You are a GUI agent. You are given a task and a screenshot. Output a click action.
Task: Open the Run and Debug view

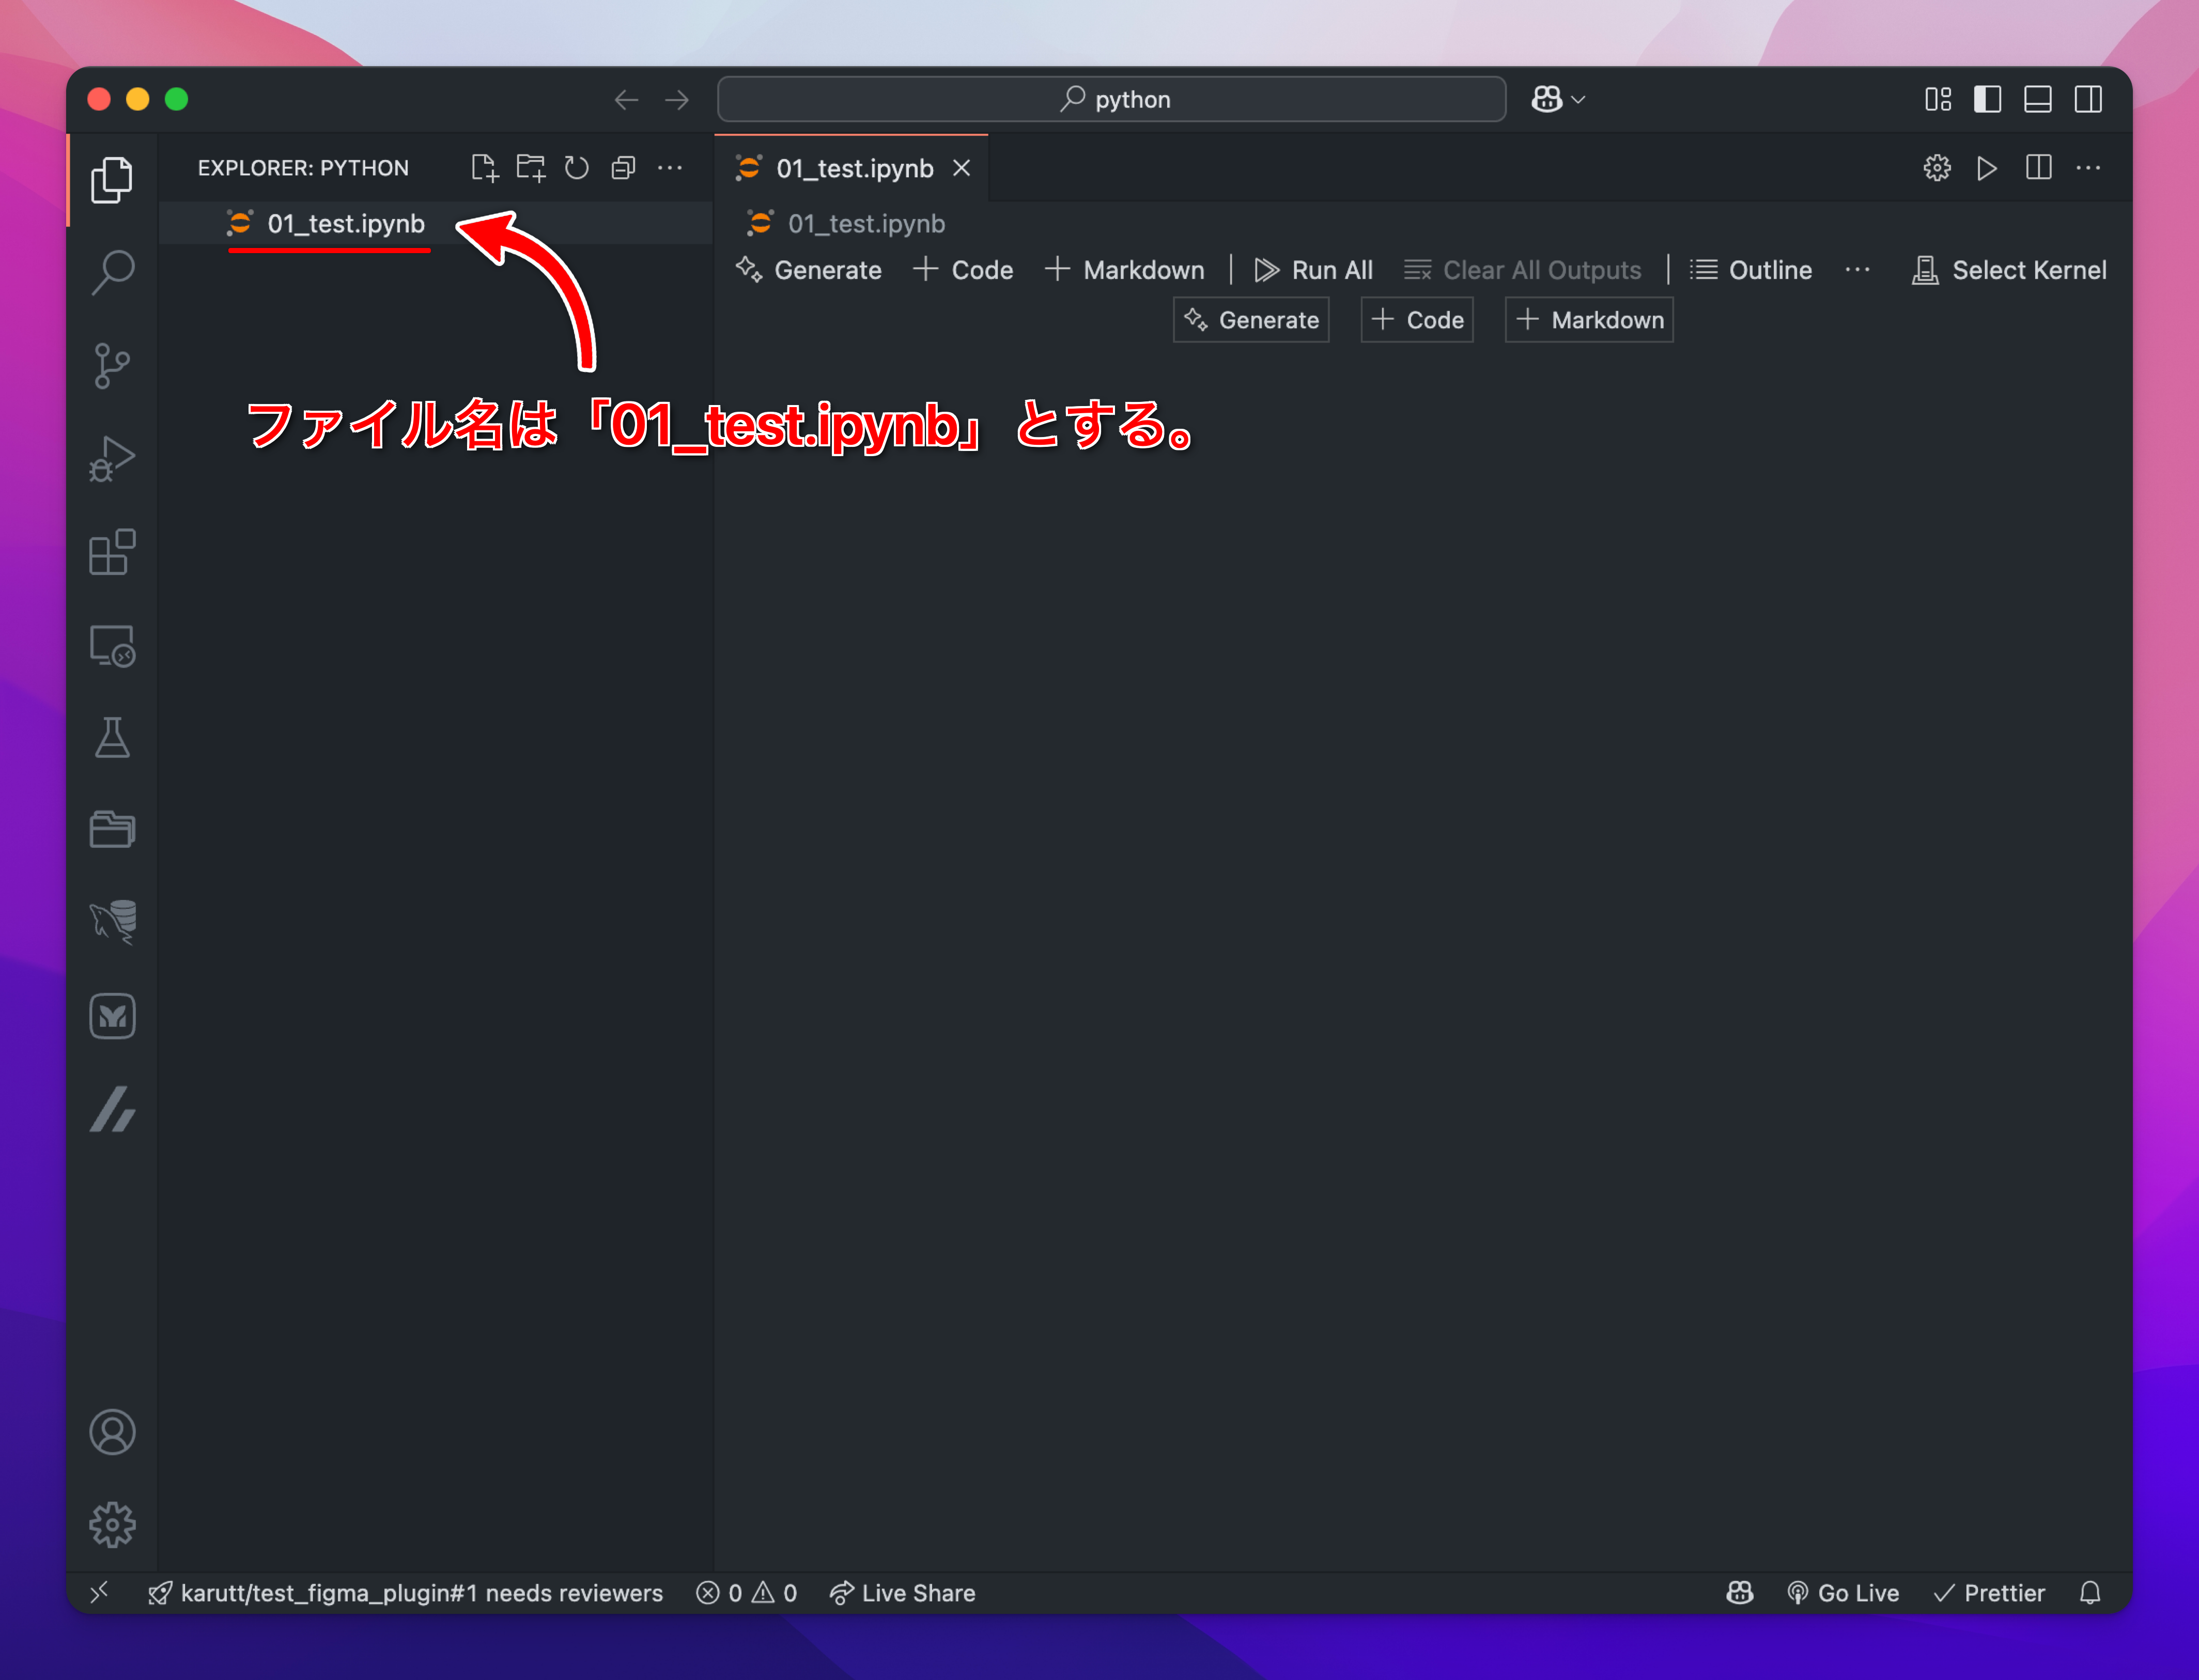(112, 458)
